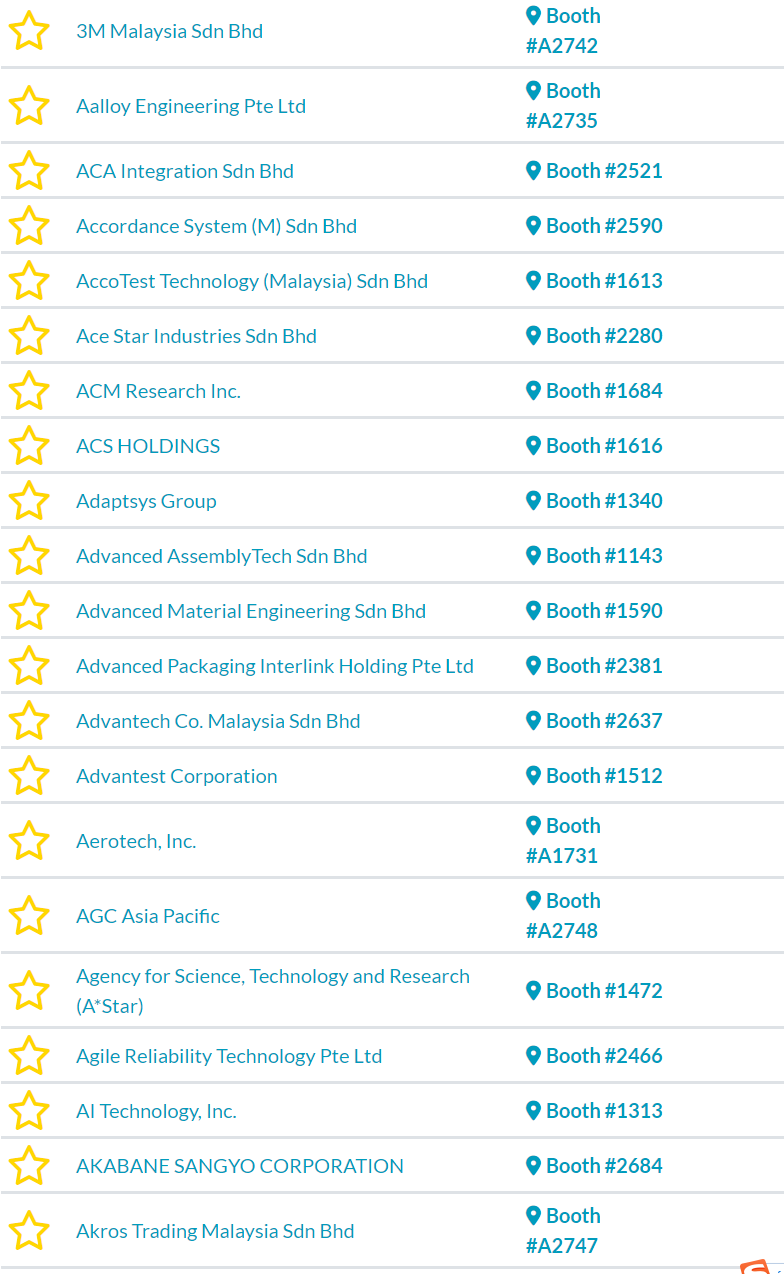
Task: Click the star beside AI Technology, Inc.
Action: coord(29,1111)
